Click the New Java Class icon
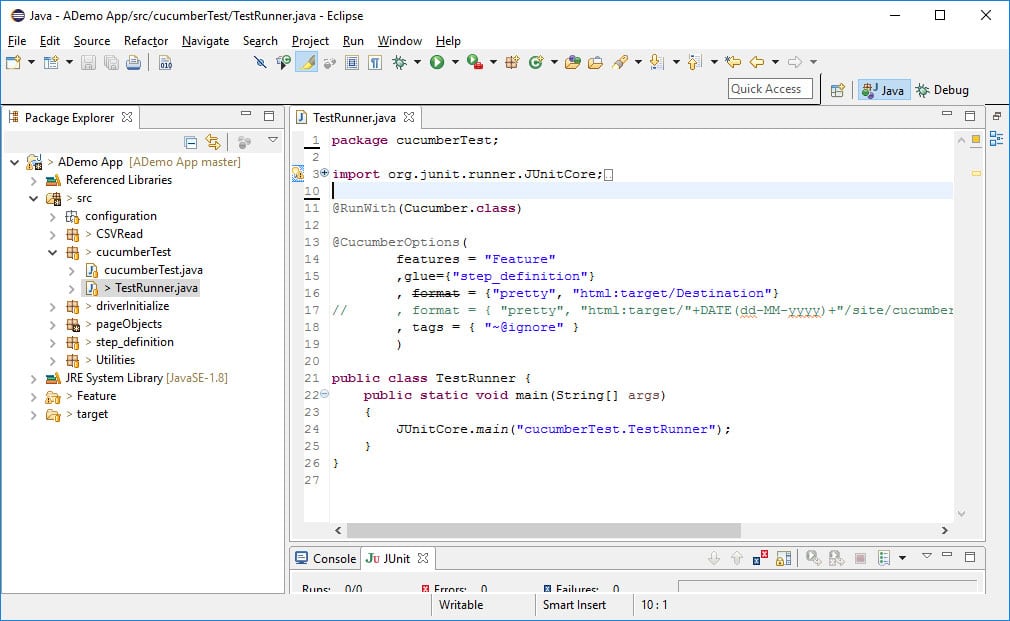1010x621 pixels. [x=536, y=62]
